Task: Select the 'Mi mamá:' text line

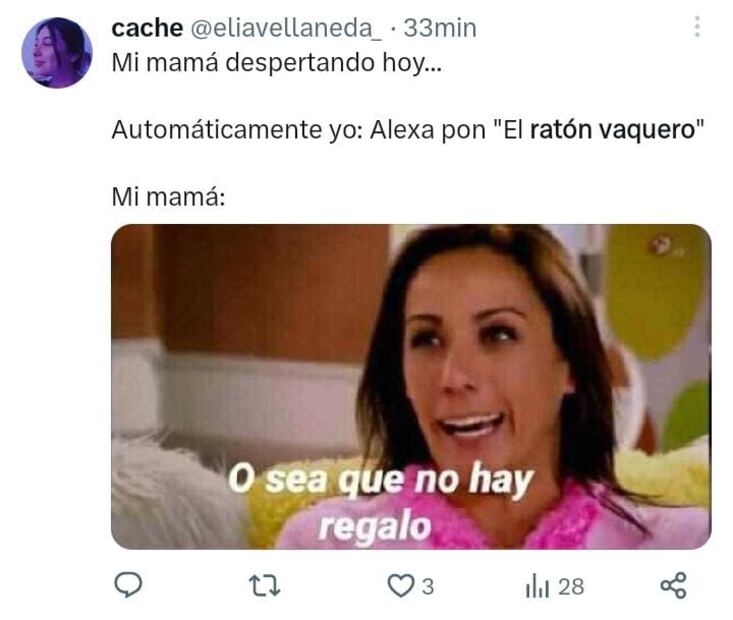Action: point(168,197)
